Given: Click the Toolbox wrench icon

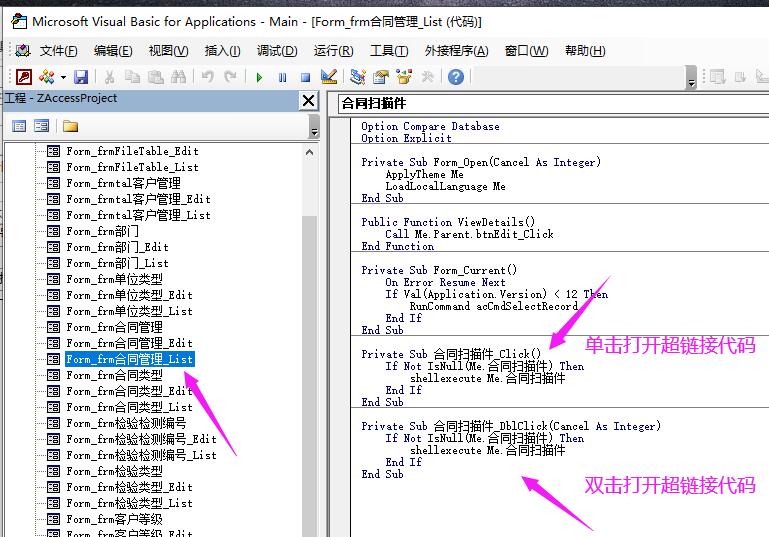Looking at the screenshot, I should [x=427, y=77].
